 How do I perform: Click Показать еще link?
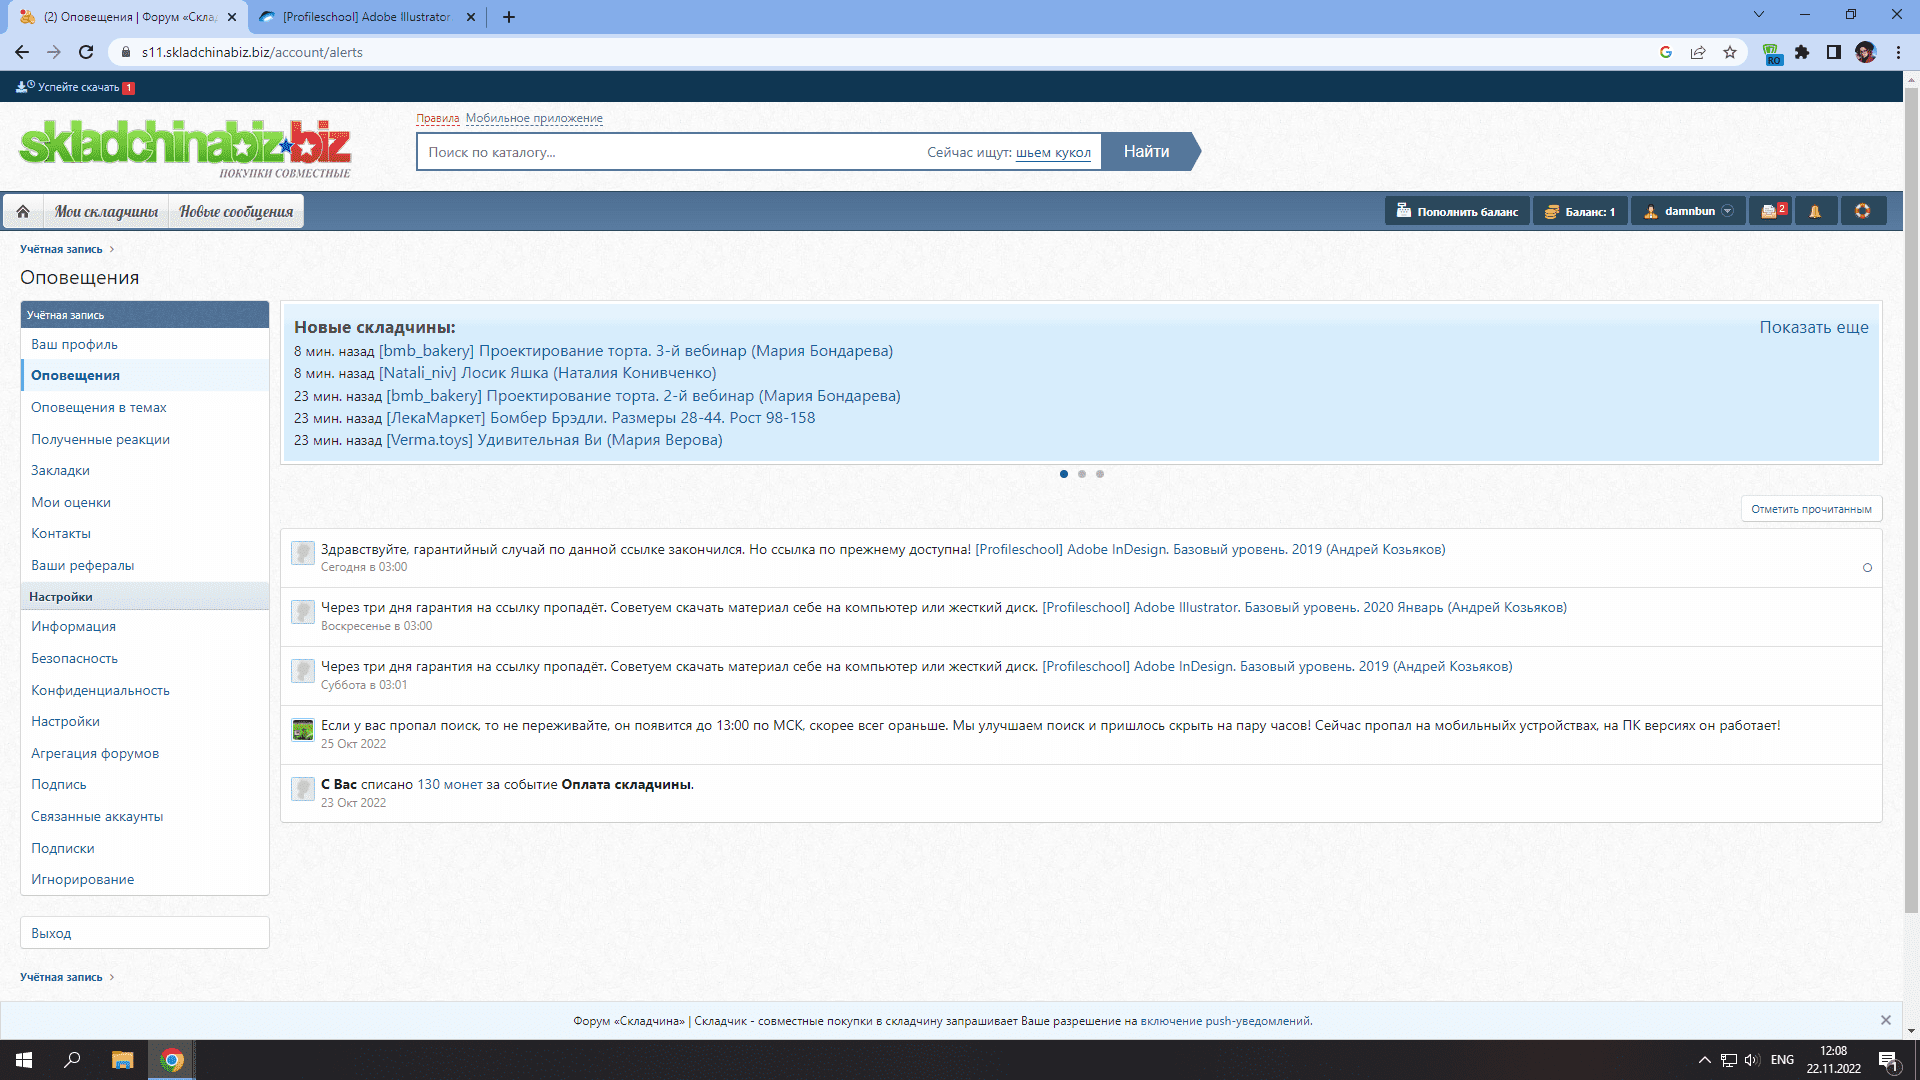[1814, 327]
